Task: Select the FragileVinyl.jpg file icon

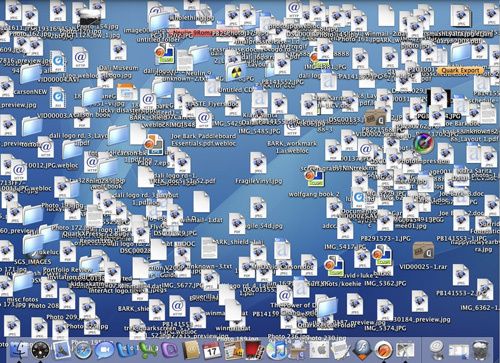Action: click(x=258, y=162)
